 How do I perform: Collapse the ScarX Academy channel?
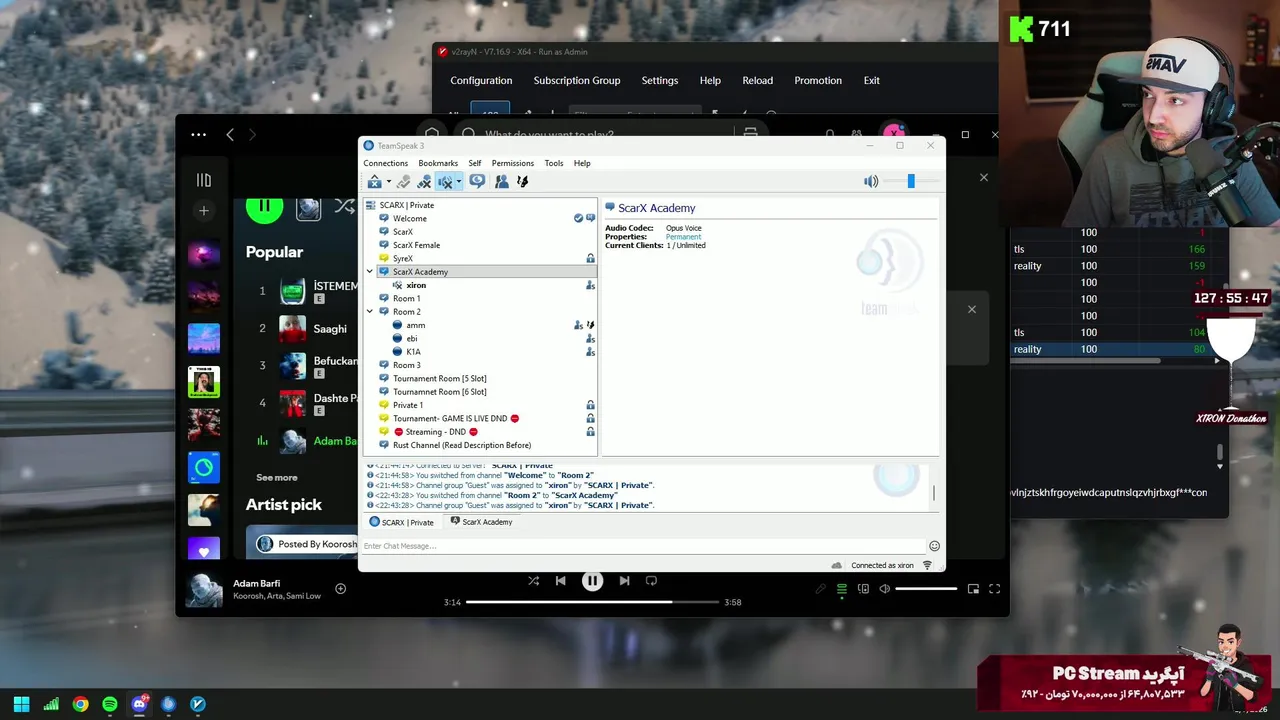[370, 272]
